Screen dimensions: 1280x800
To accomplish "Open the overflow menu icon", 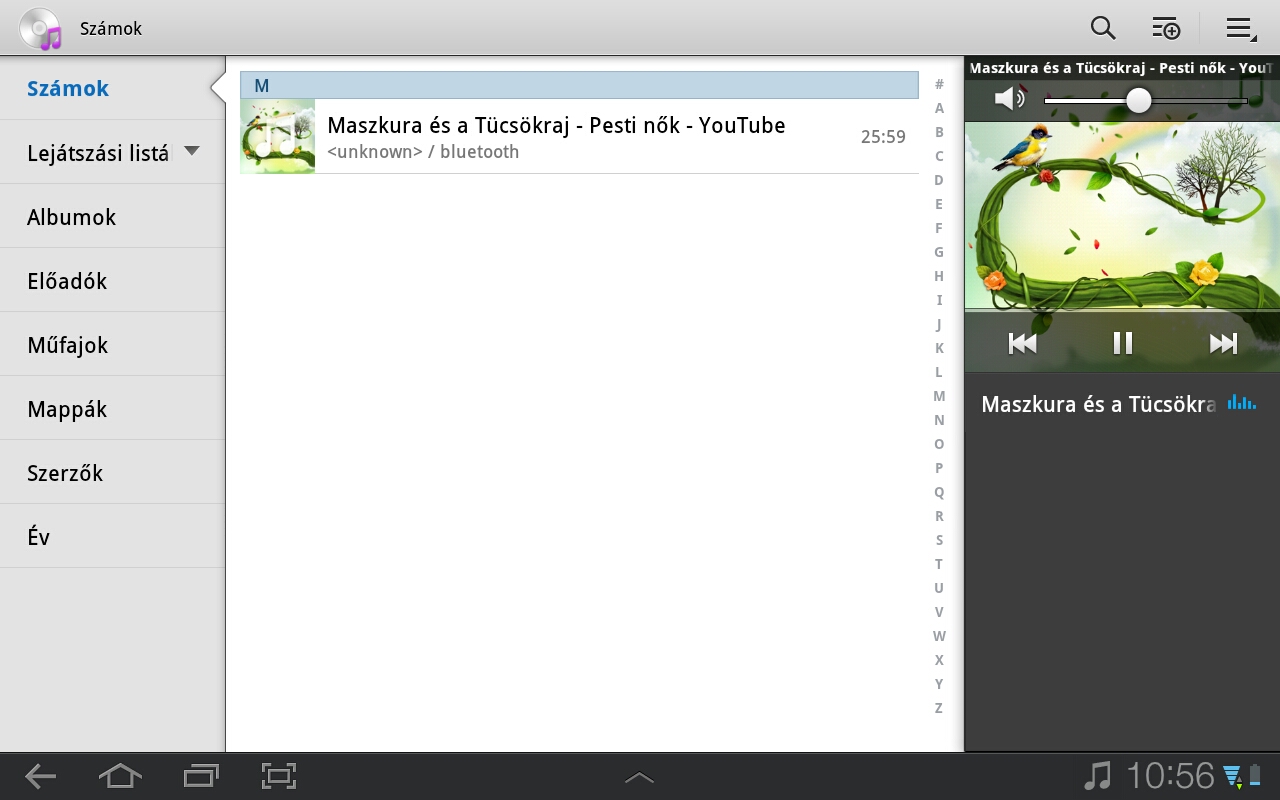I will click(x=1241, y=29).
